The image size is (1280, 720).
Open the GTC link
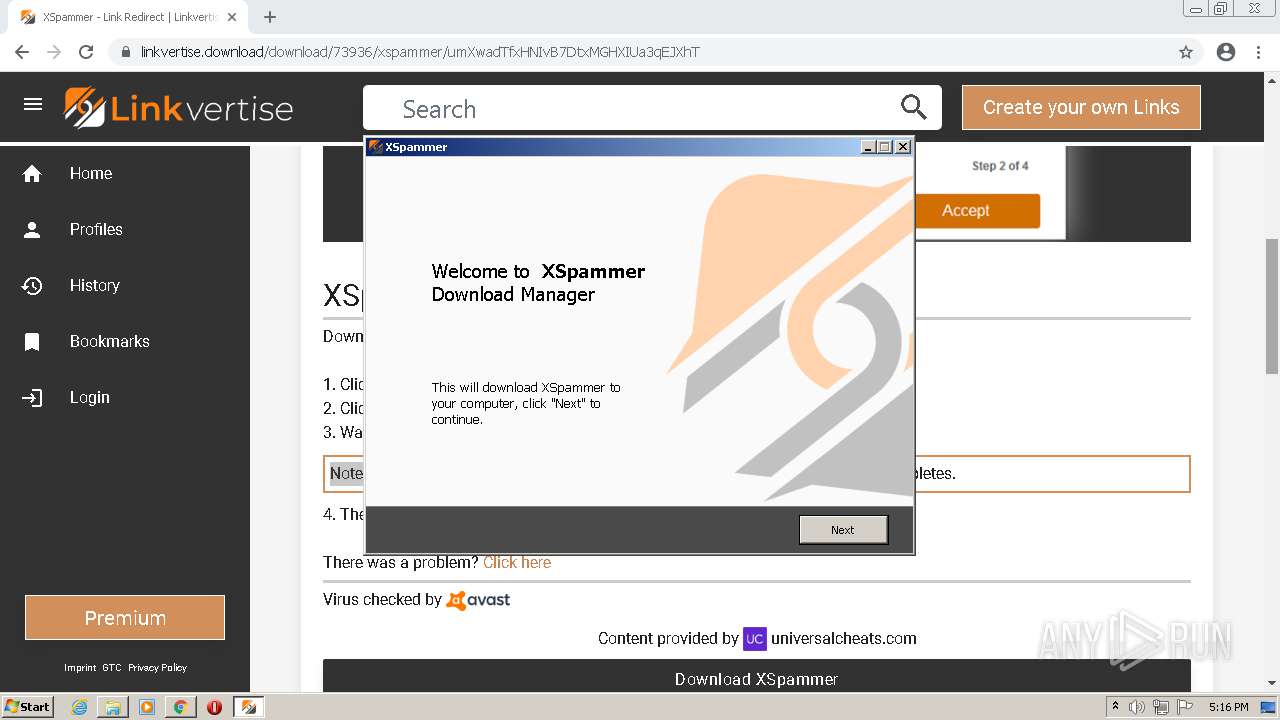click(x=112, y=667)
